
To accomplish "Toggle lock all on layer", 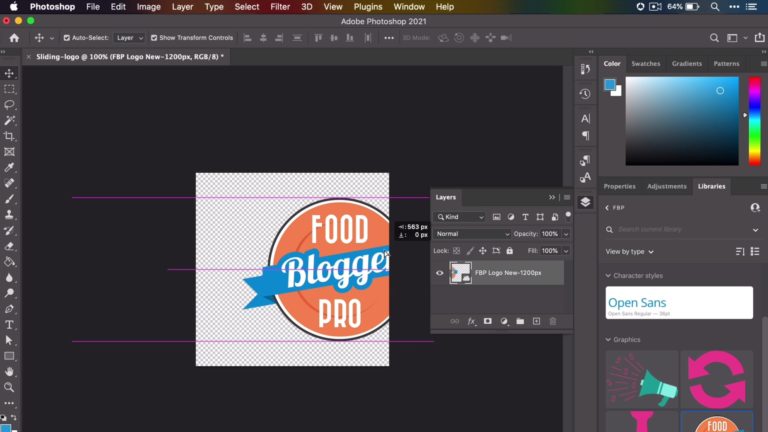I will 509,251.
